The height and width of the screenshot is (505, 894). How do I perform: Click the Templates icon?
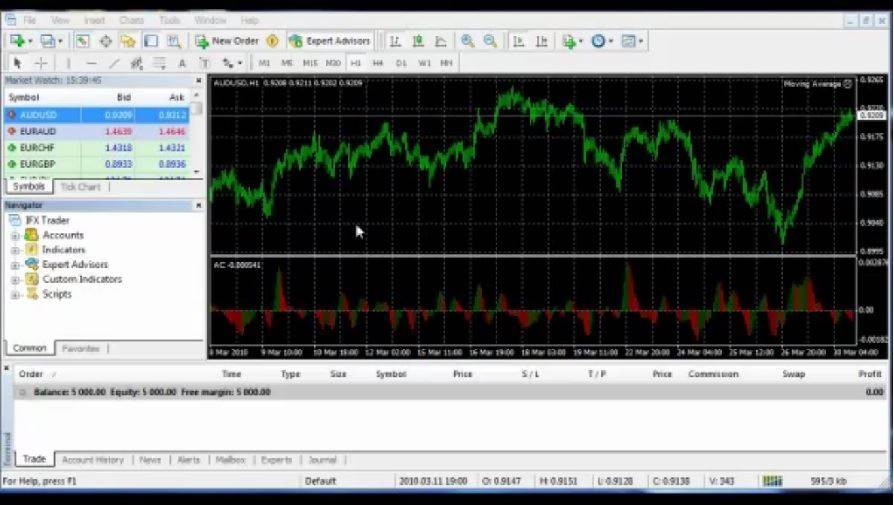(628, 41)
